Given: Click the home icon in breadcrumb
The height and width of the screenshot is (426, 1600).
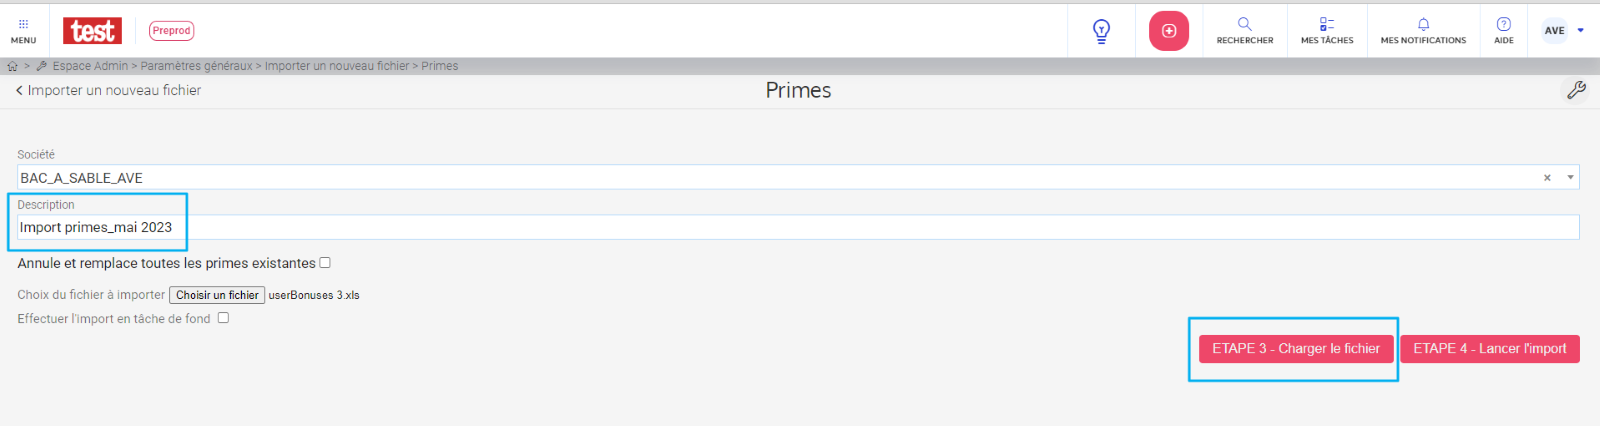Looking at the screenshot, I should click(x=13, y=66).
